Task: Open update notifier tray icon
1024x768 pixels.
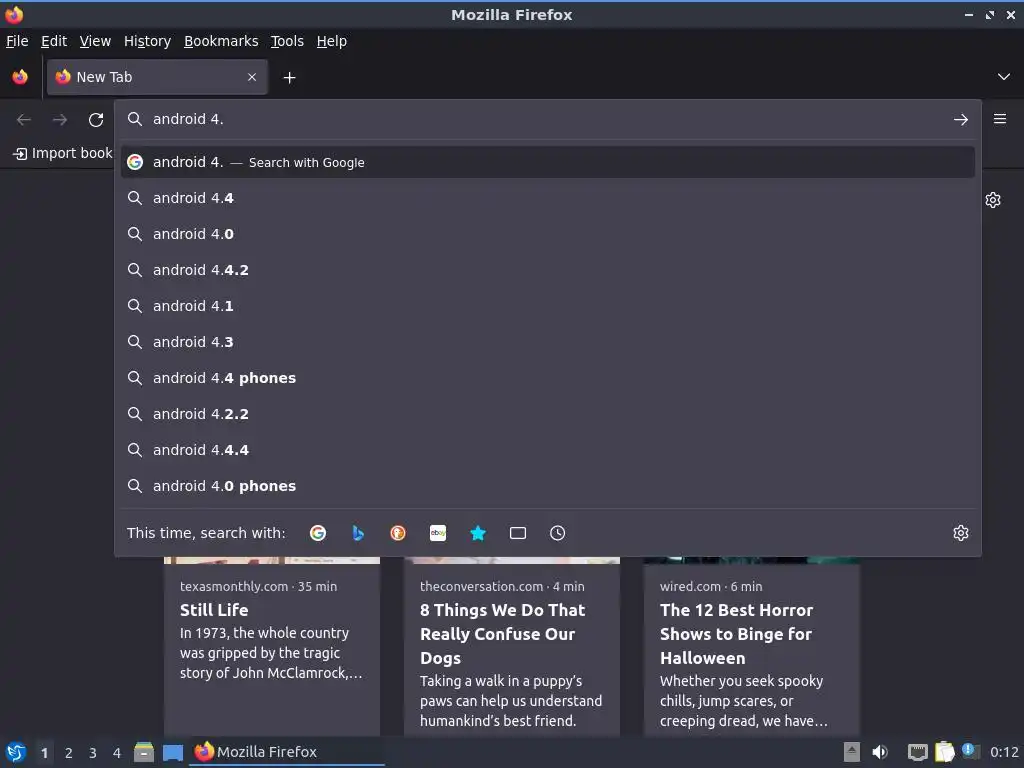Action: [970, 751]
